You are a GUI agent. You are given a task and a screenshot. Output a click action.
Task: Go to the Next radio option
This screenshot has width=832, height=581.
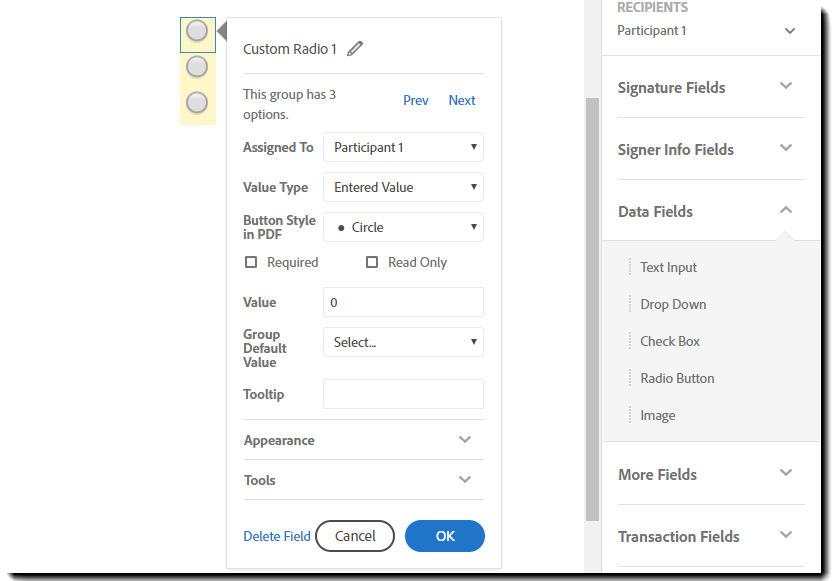point(462,100)
